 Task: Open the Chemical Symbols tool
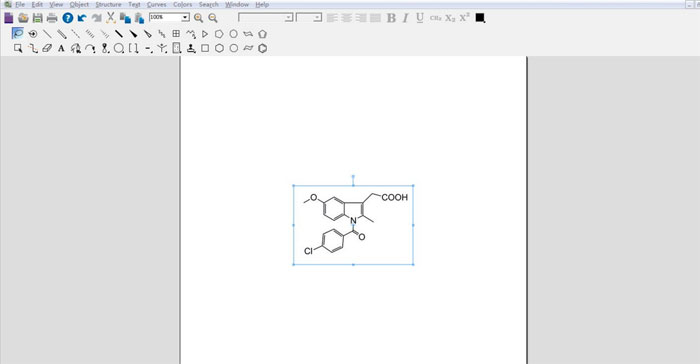pos(149,48)
